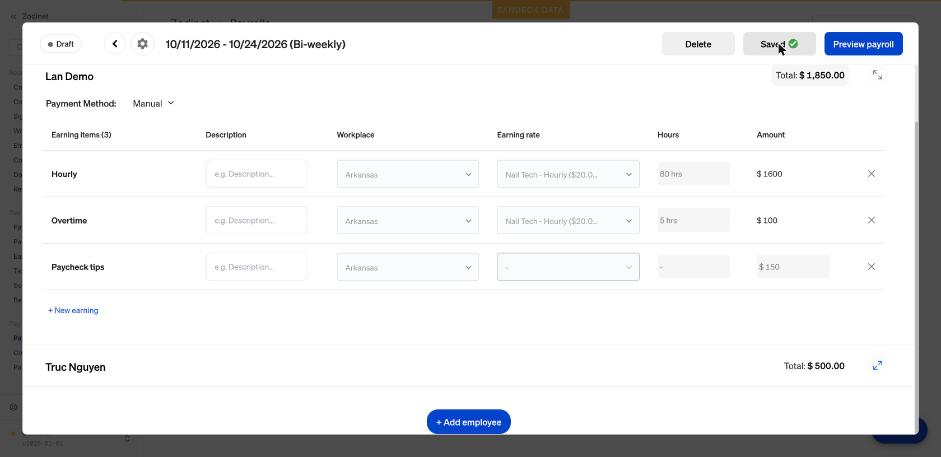This screenshot has width=941, height=457.
Task: Remove the Paycheck tips earning row
Action: tap(871, 266)
